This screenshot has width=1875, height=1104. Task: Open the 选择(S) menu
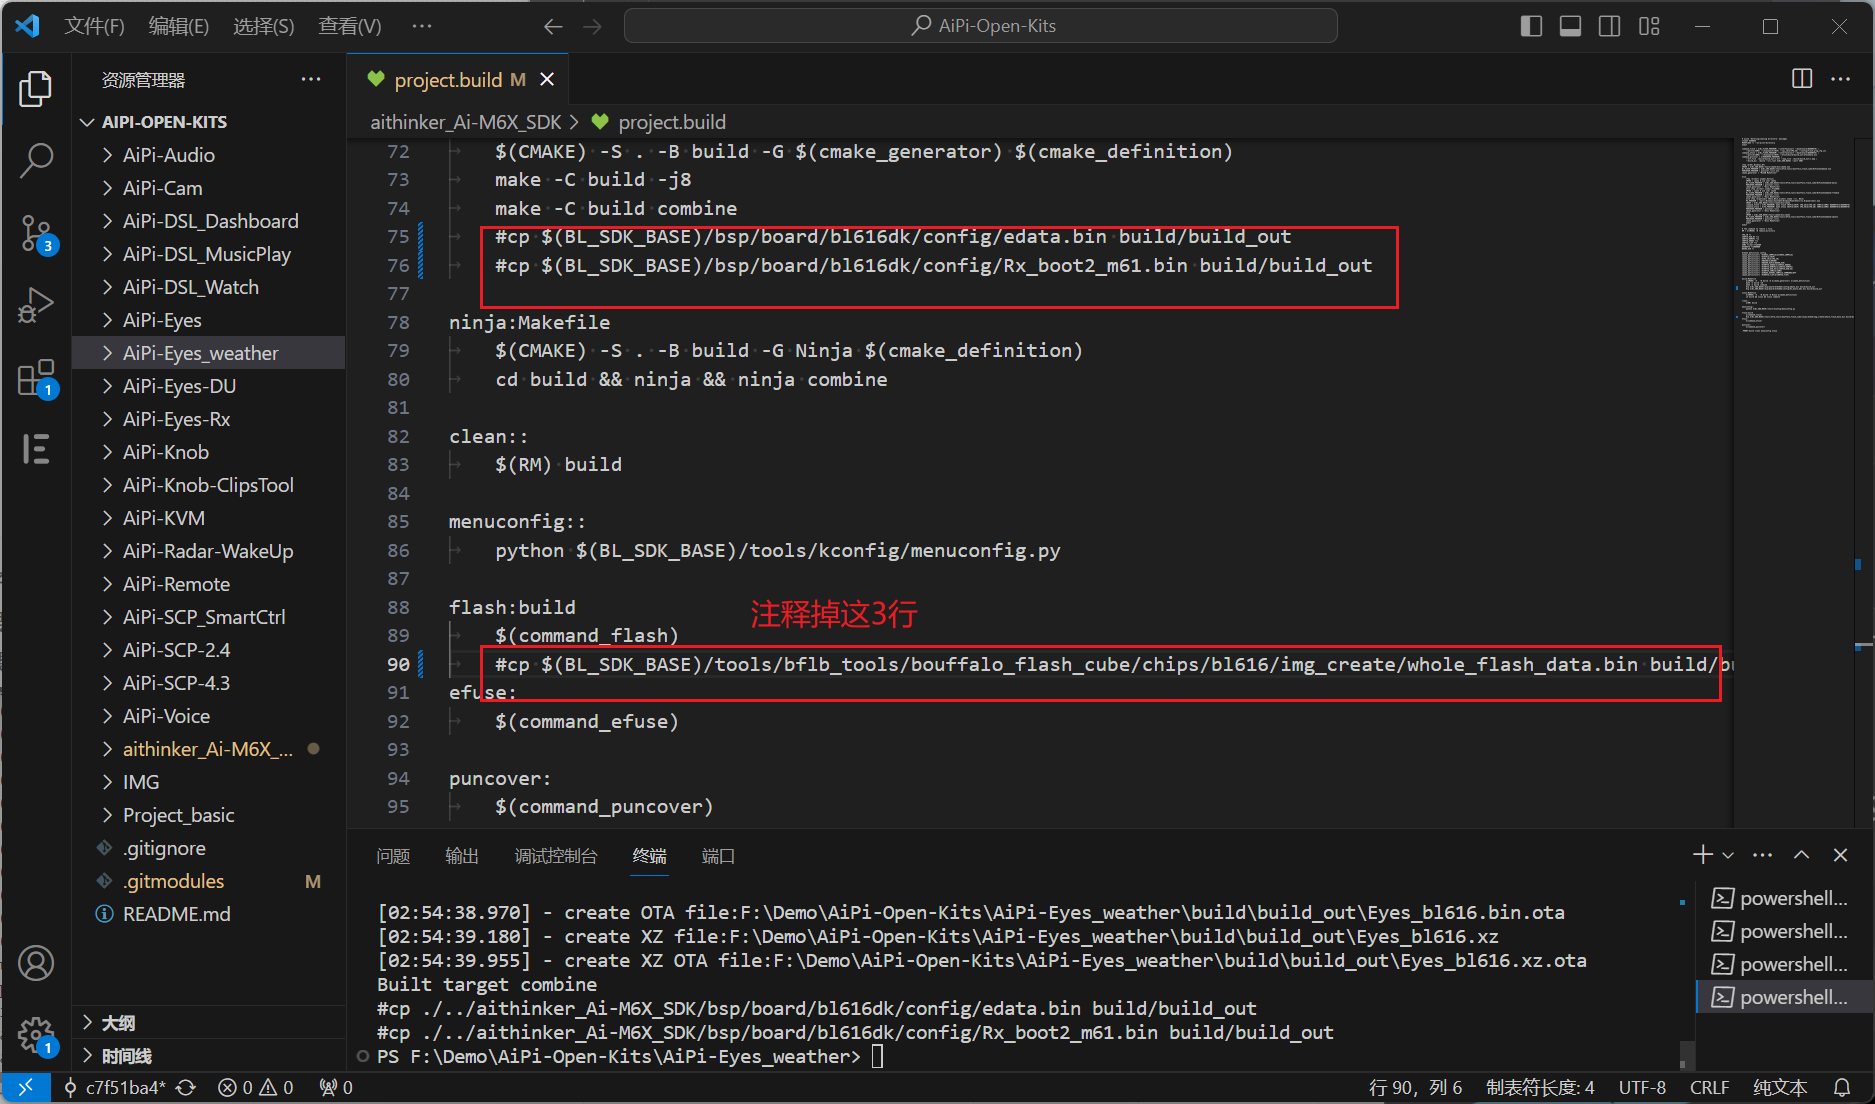point(264,26)
